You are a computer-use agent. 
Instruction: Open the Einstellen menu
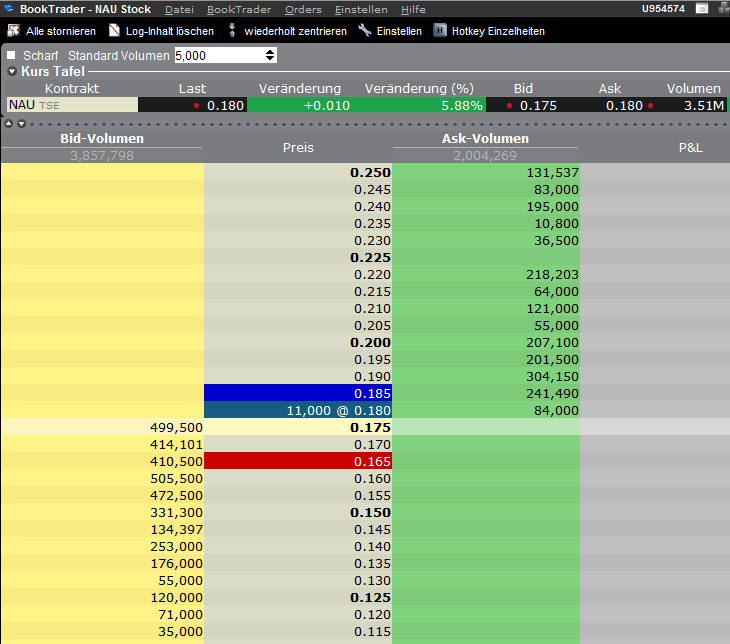click(361, 9)
